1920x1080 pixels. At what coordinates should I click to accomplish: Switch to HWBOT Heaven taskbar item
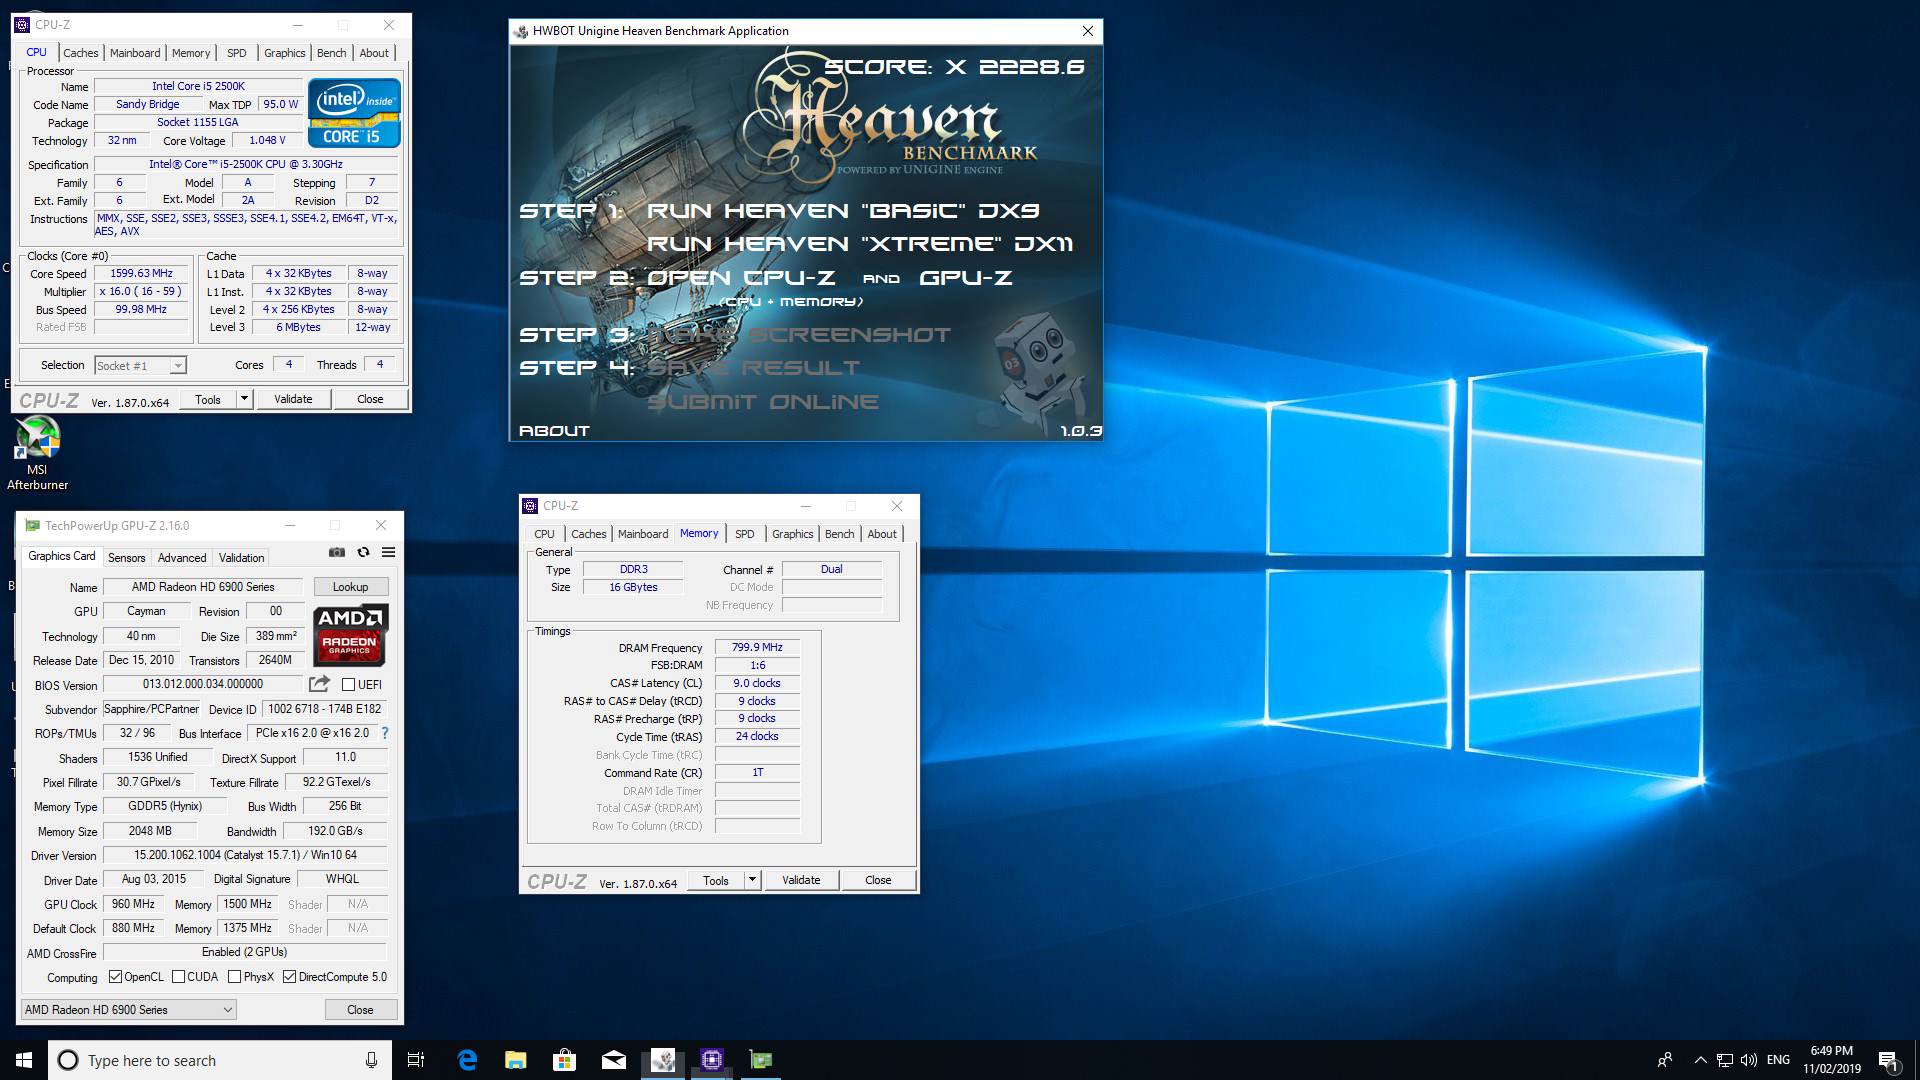pos(663,1060)
